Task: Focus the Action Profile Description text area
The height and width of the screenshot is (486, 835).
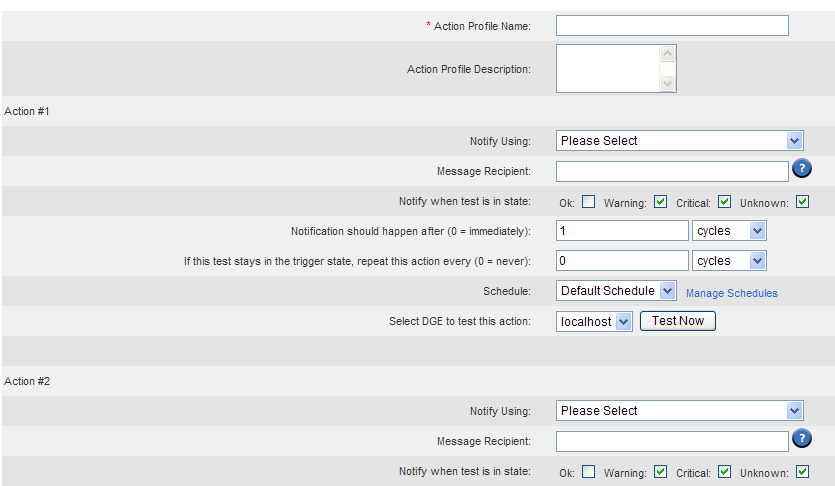Action: coord(608,69)
